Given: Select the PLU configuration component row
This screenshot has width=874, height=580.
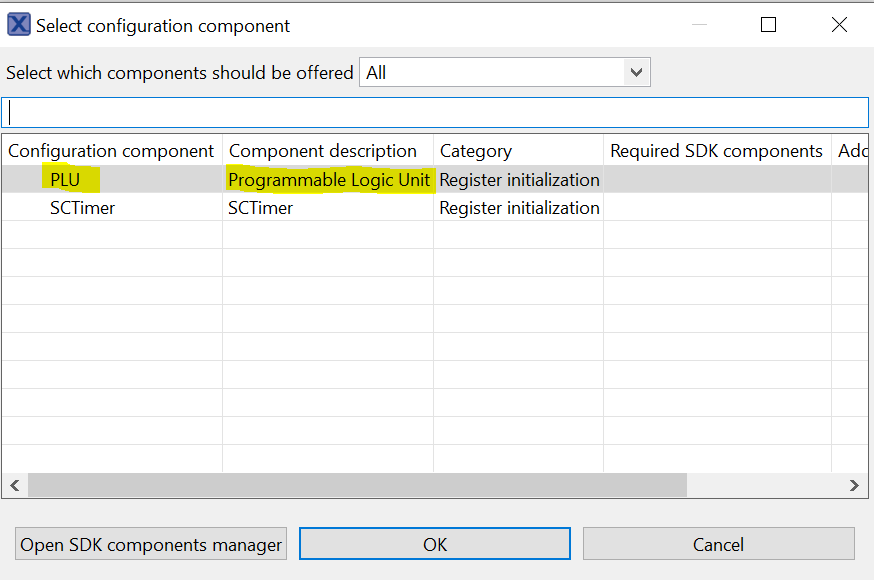Looking at the screenshot, I should tap(65, 180).
